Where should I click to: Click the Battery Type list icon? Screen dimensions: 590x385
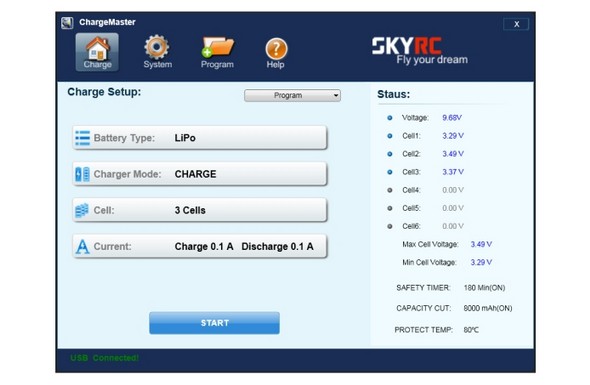pos(82,138)
